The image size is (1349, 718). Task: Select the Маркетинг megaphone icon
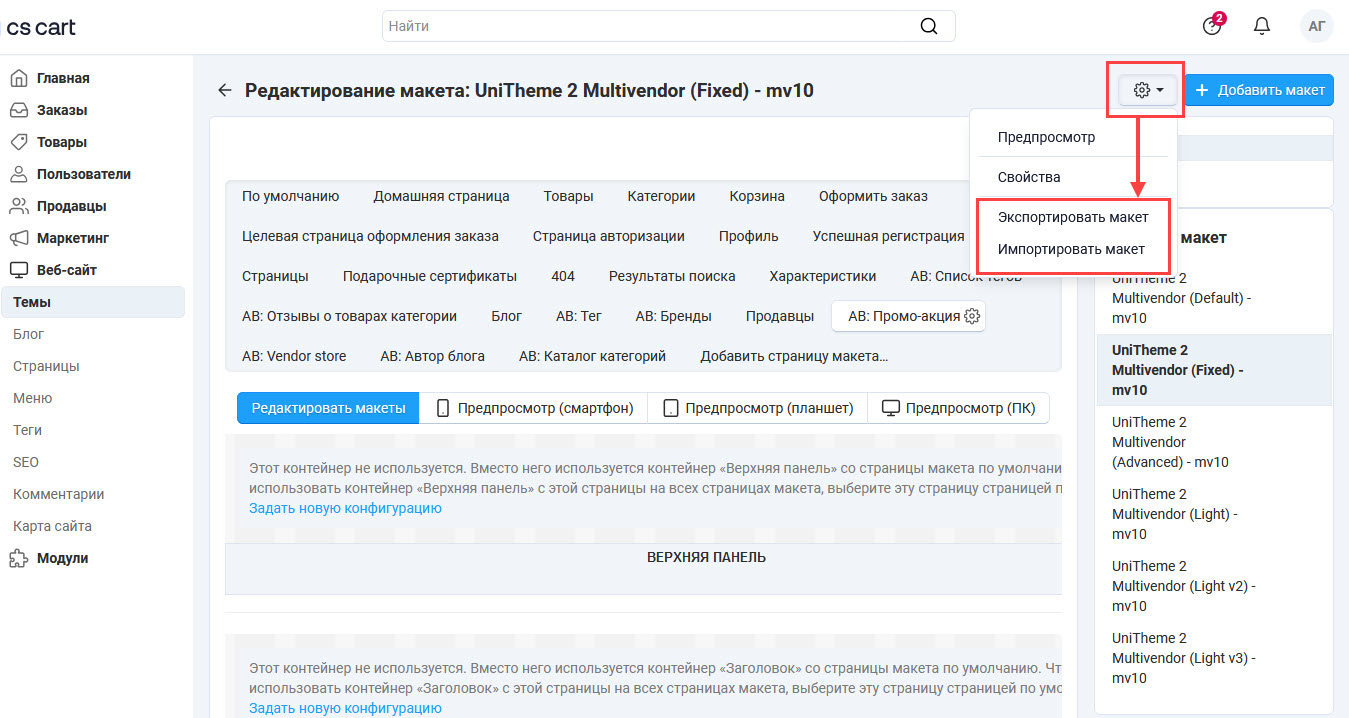(x=20, y=237)
